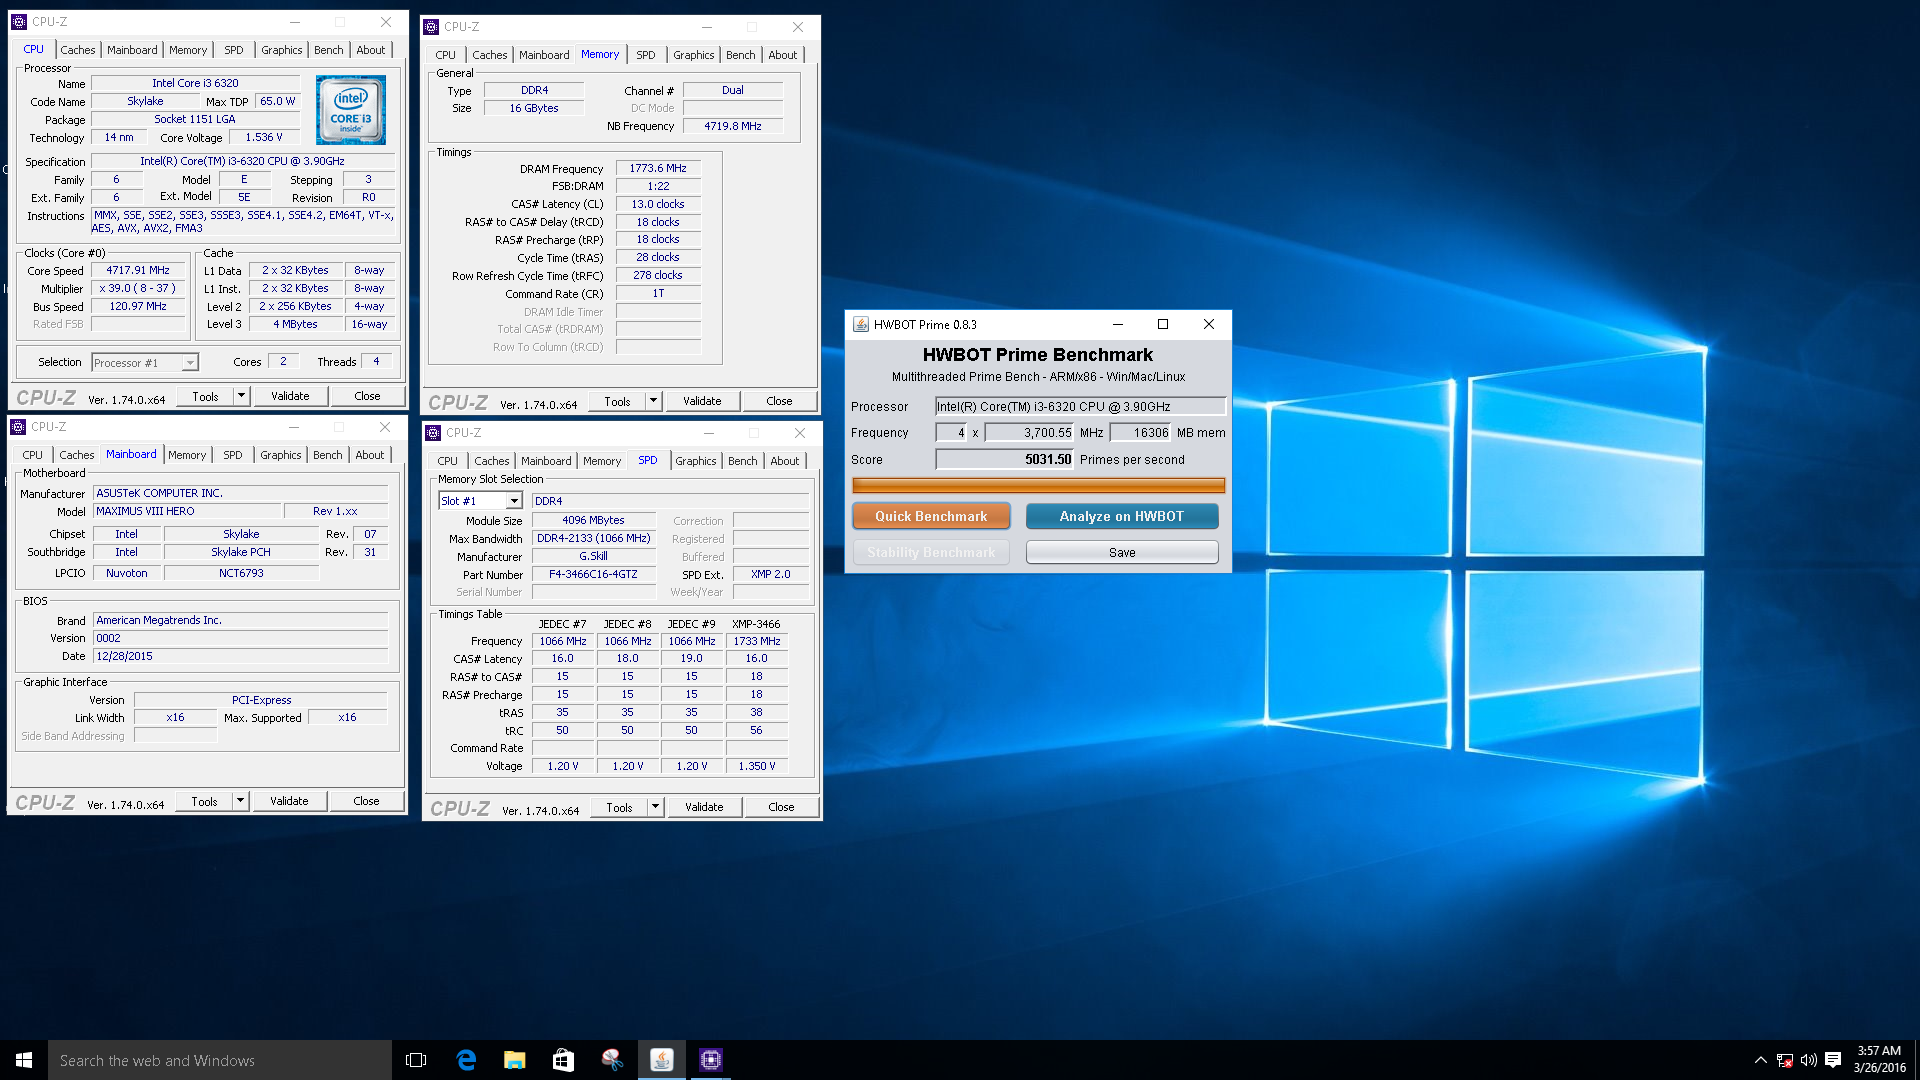Show hidden system tray icons

tap(1760, 1060)
